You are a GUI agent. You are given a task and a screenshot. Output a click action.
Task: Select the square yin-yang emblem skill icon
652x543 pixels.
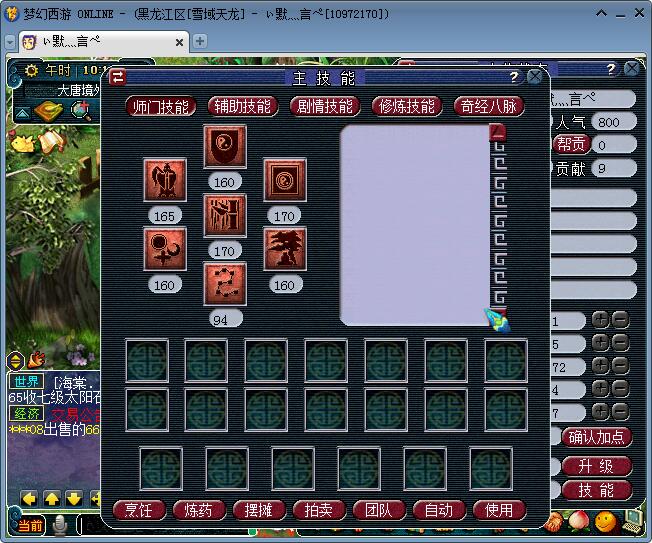click(x=285, y=180)
